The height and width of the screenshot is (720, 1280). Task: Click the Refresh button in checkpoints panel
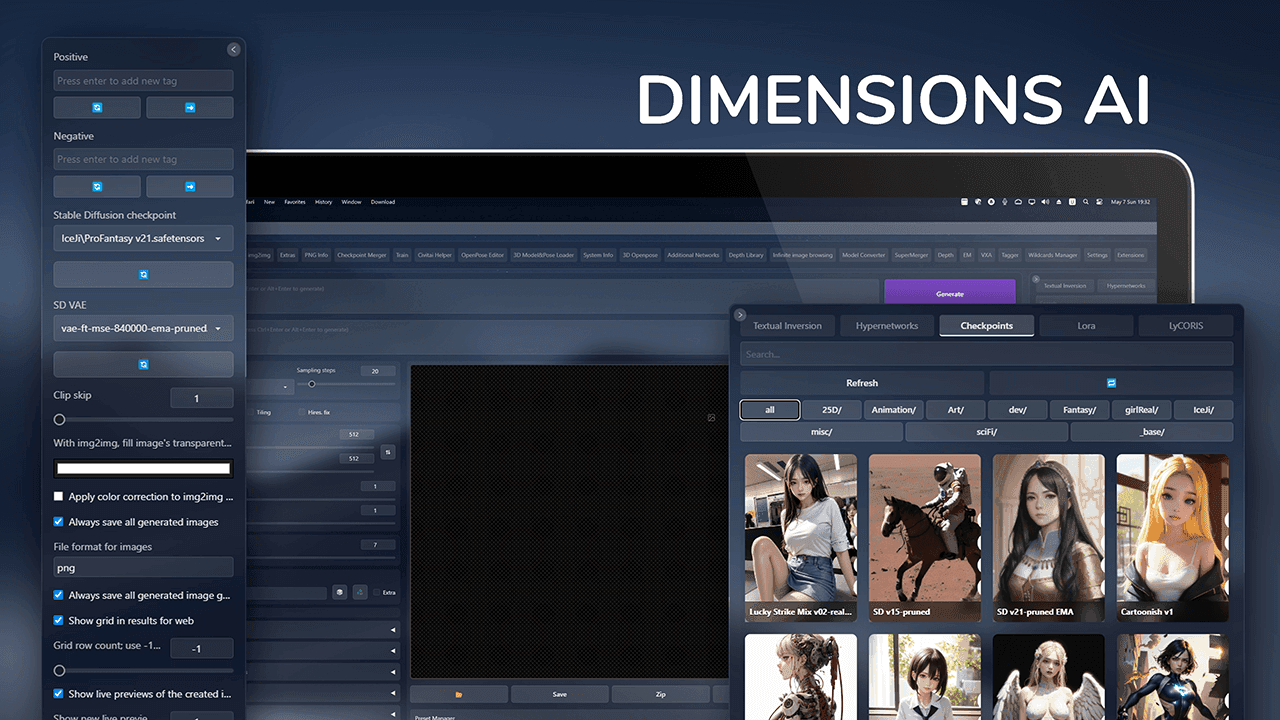click(x=862, y=383)
